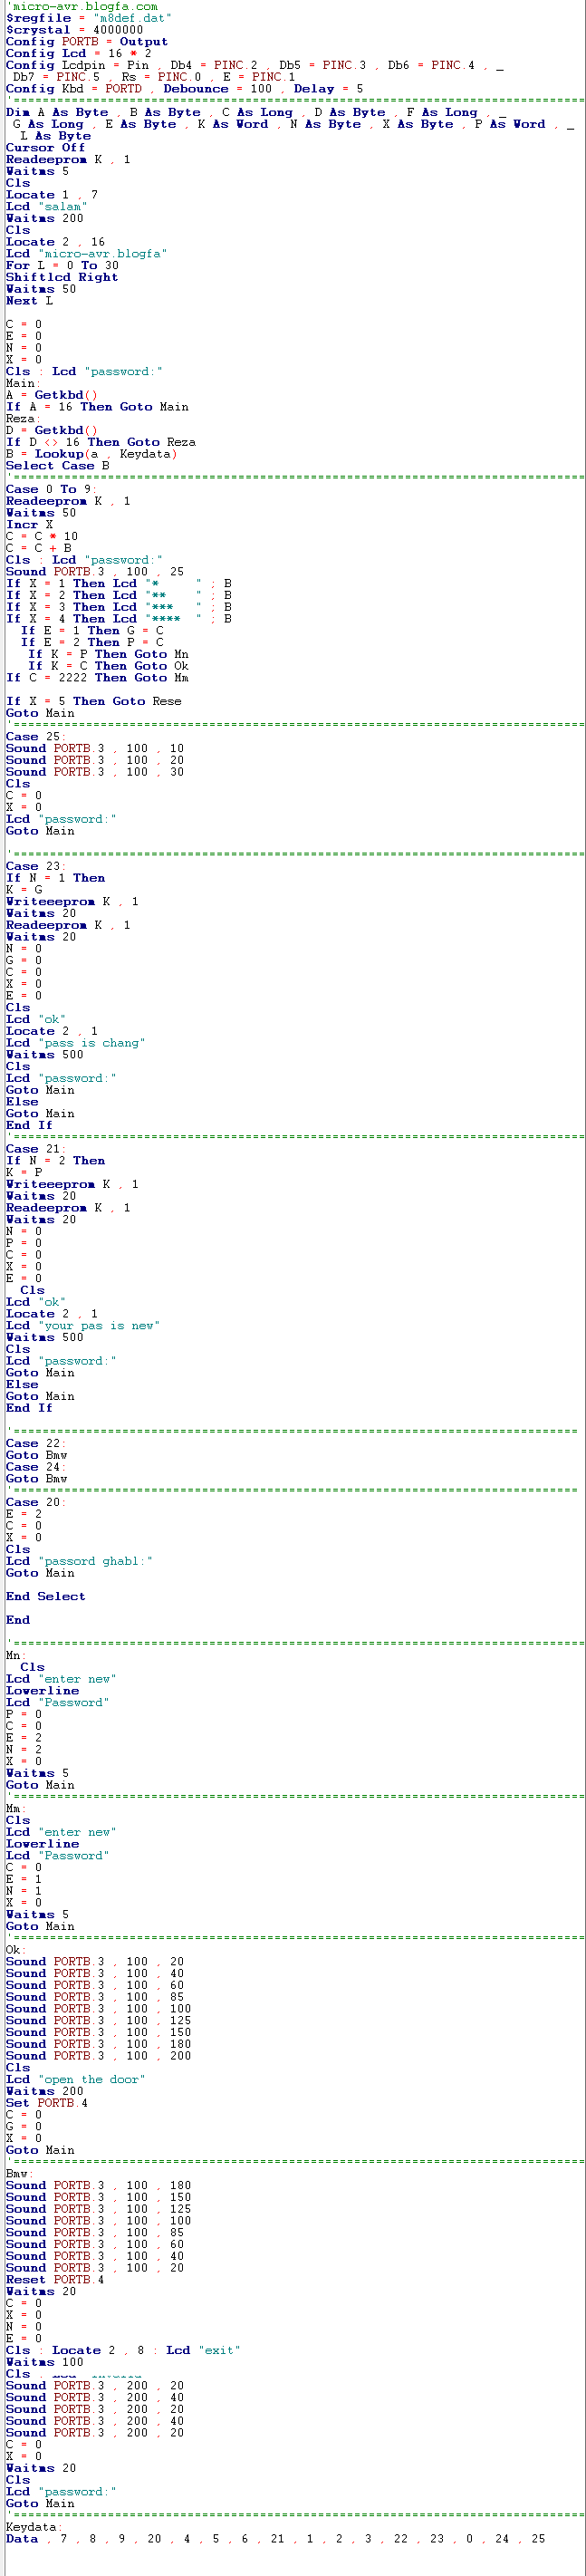Click the Lcd "passord ghabl:" line

click(x=79, y=1561)
